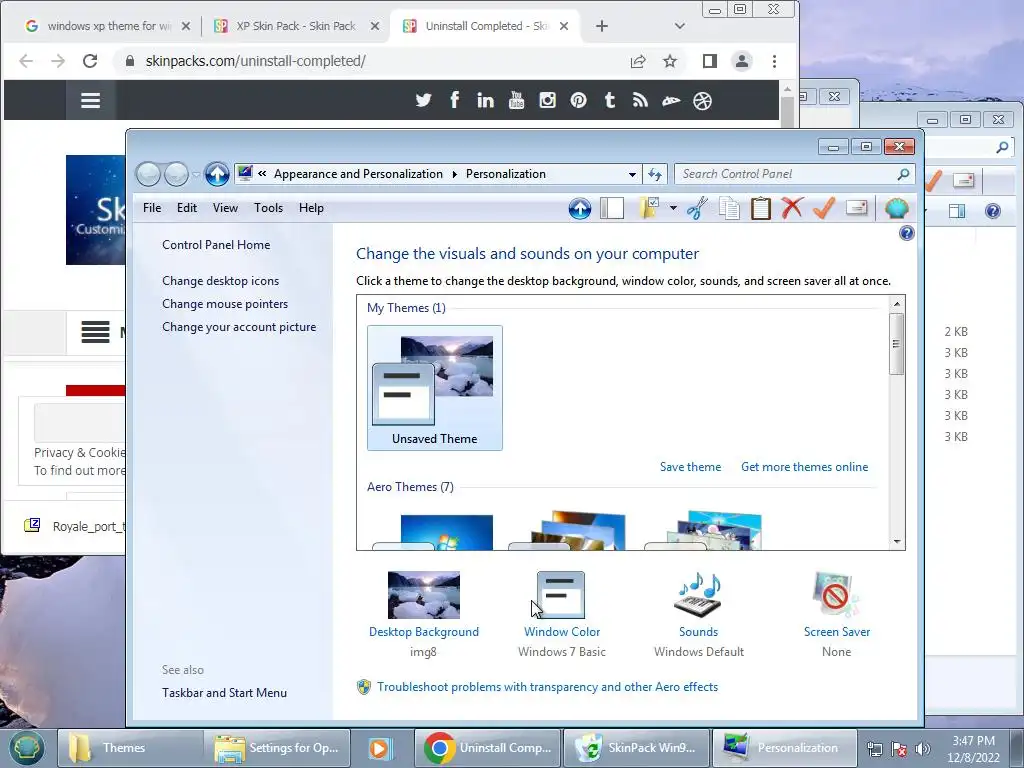Click Control Panel Home link
1024x768 pixels.
216,245
